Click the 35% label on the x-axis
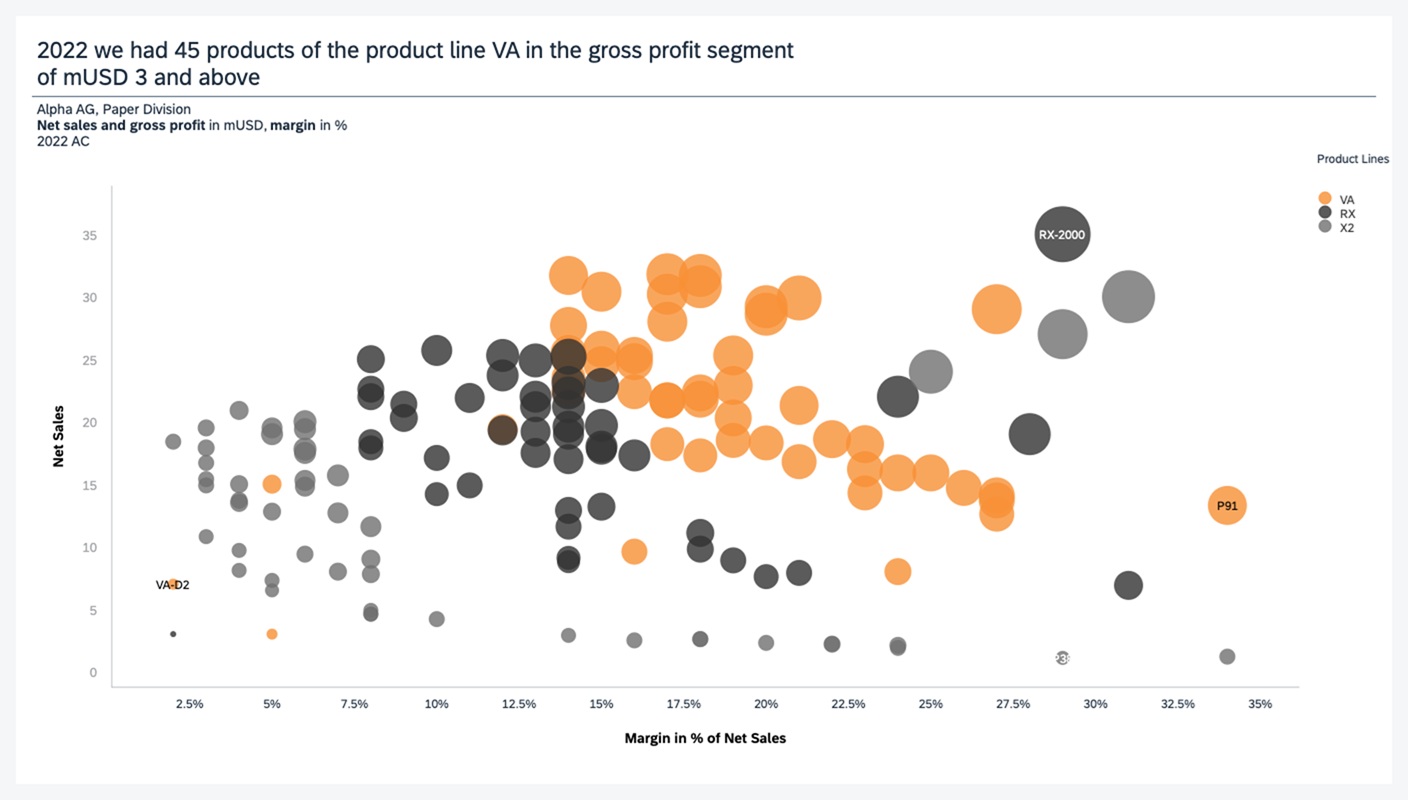 (x=1260, y=704)
